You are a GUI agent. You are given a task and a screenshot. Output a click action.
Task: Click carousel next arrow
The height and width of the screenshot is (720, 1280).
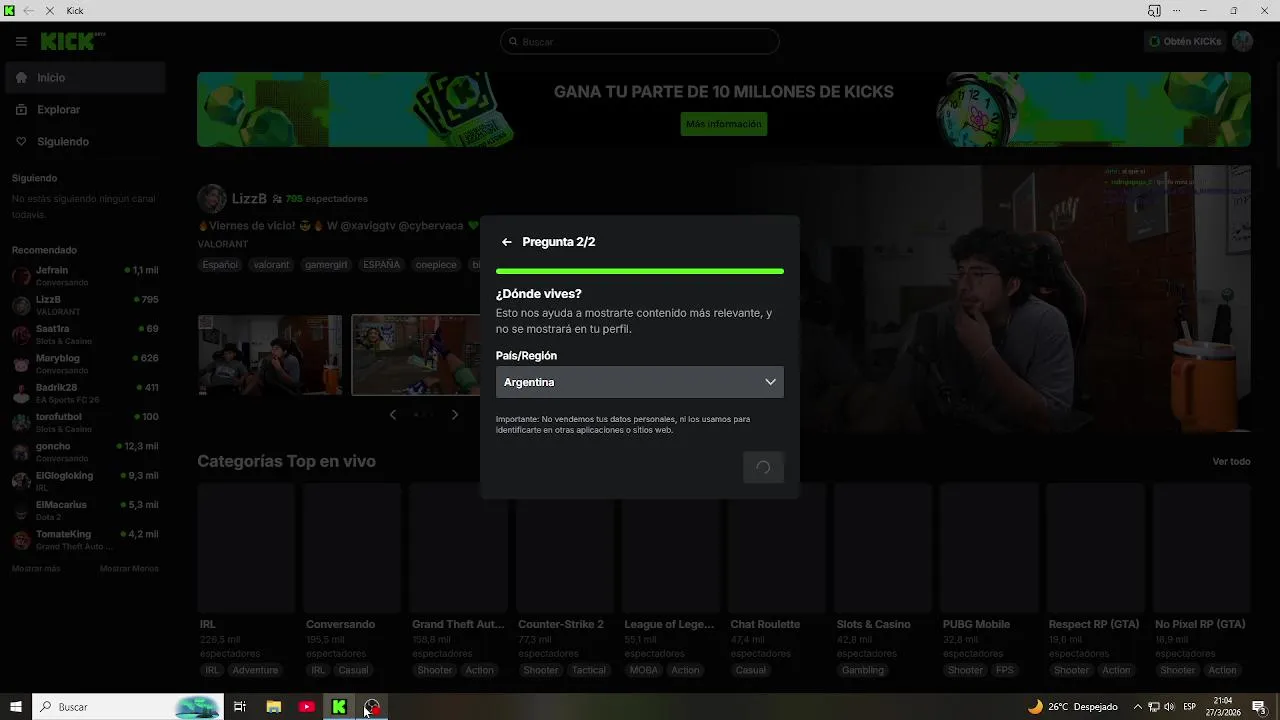pos(455,414)
